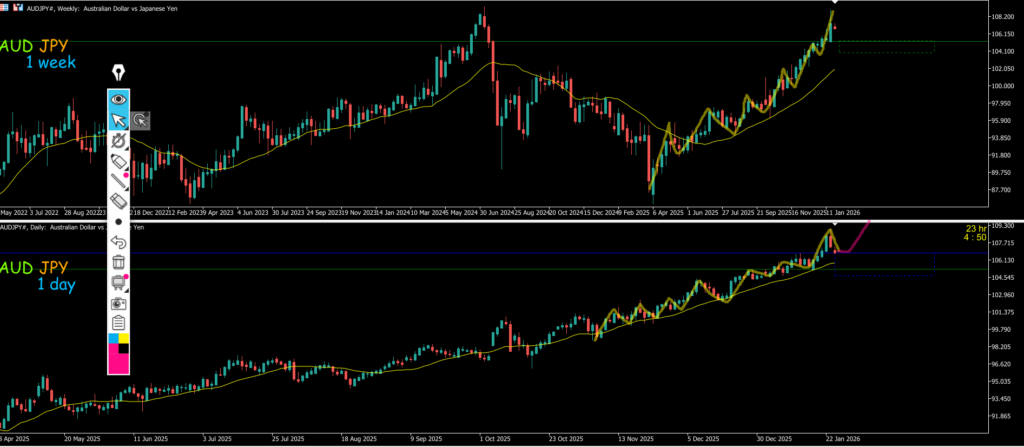Select the arrow cursor tool
Screen dimensions: 1024x447
coord(118,120)
